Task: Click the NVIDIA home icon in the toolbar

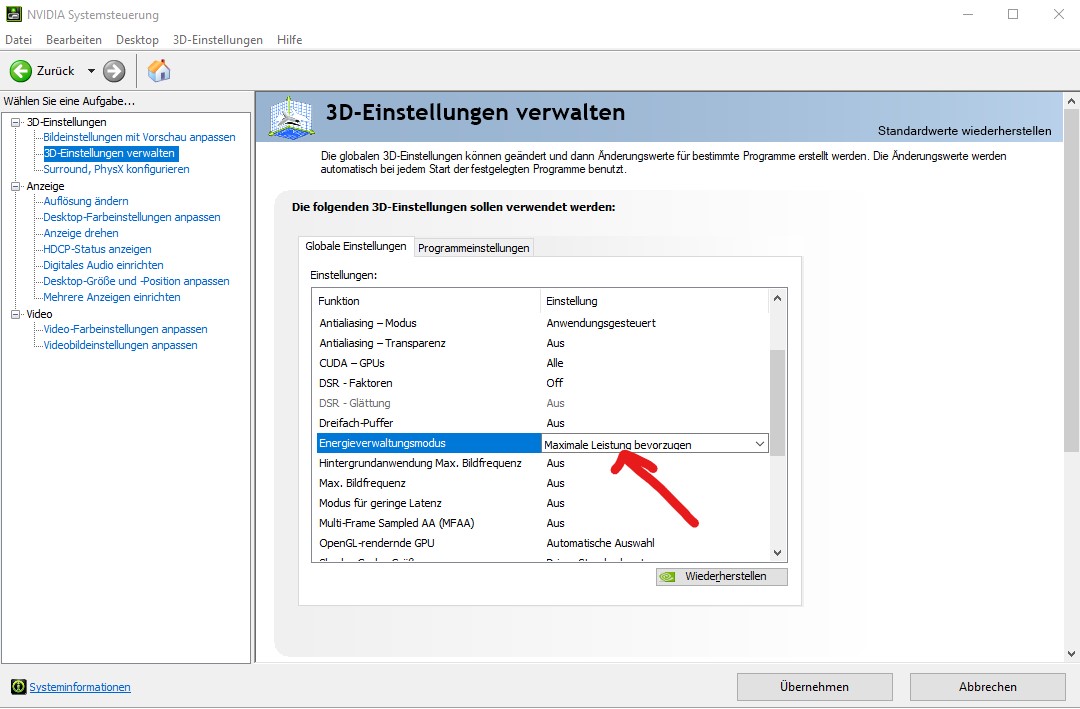Action: pos(158,71)
